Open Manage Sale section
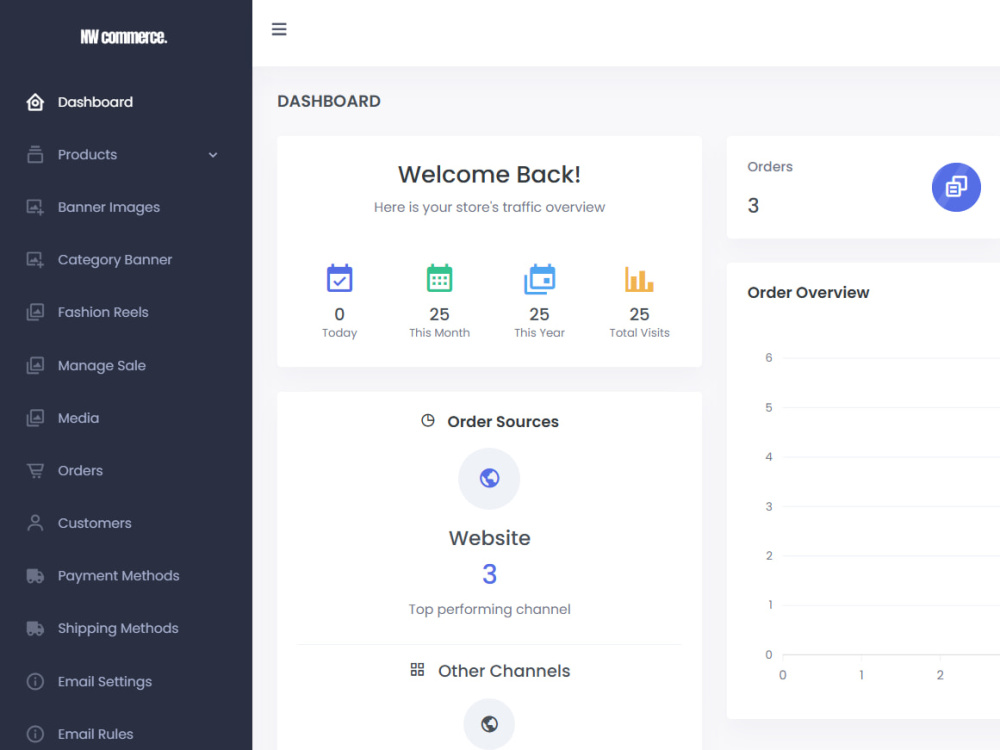Image resolution: width=1000 pixels, height=750 pixels. (x=102, y=365)
